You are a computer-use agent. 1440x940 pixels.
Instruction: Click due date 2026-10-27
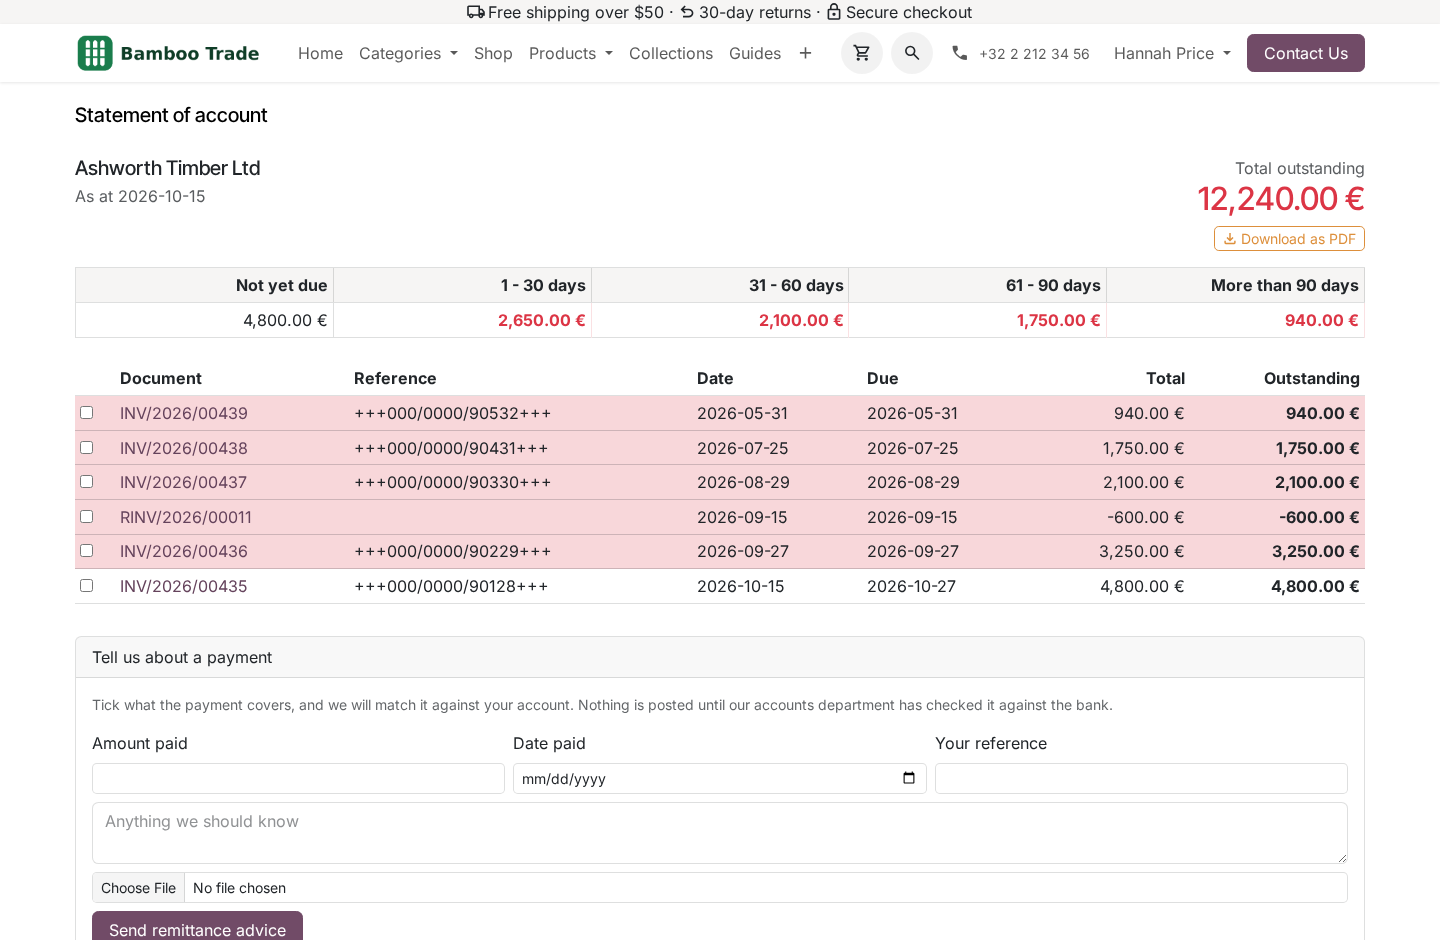[912, 586]
